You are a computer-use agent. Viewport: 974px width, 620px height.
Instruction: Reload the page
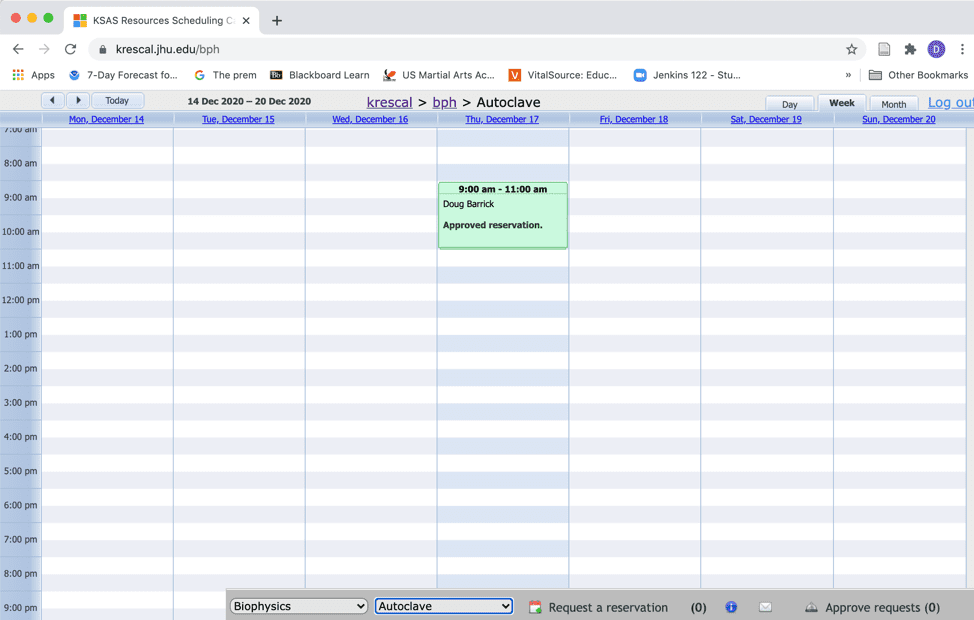70,49
